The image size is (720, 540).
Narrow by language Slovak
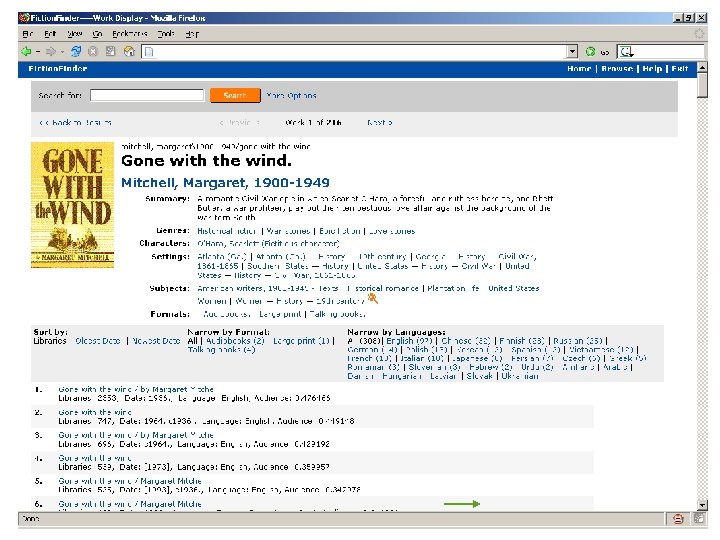tap(479, 376)
